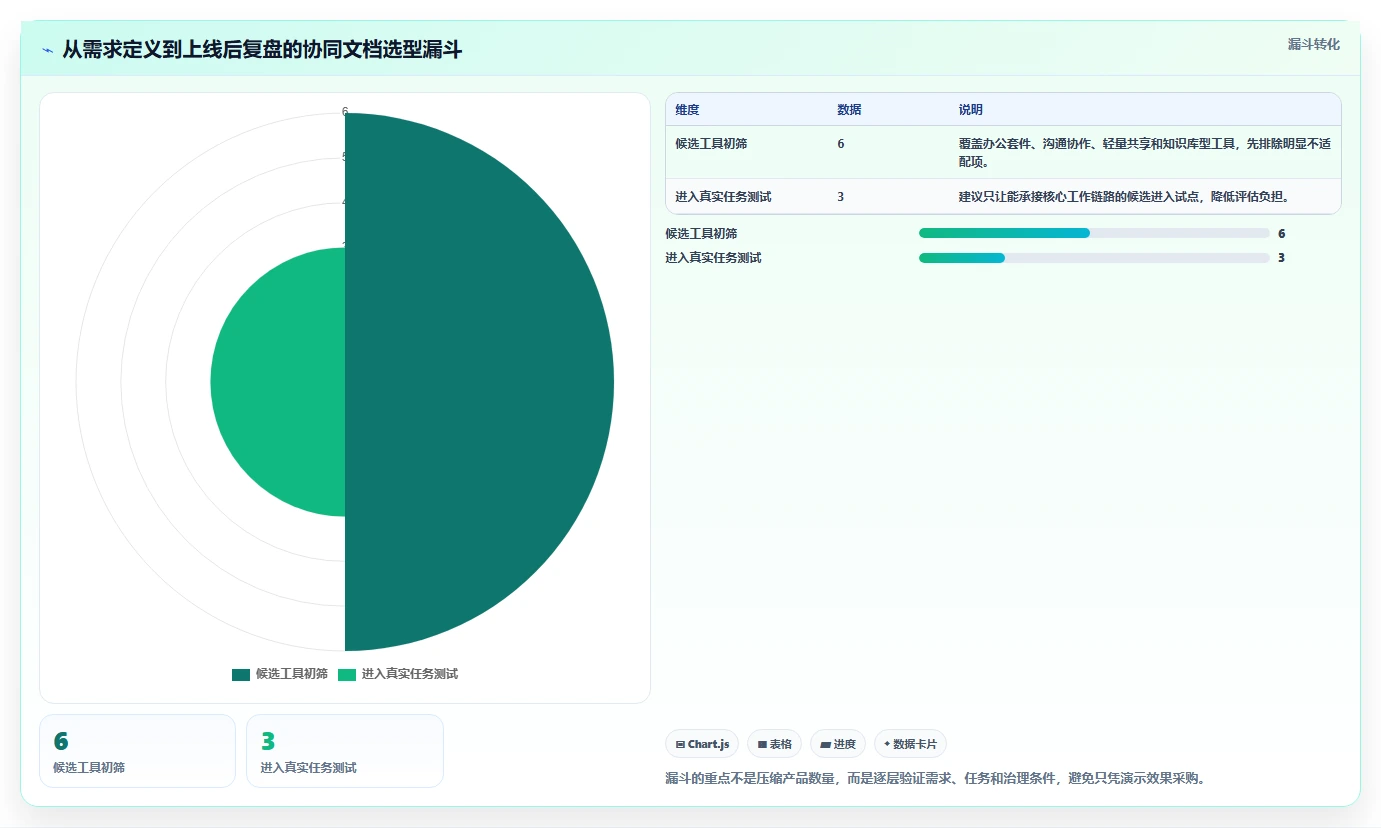This screenshot has width=1381, height=828.
Task: Click the page title 协同文档选型漏斗
Action: (x=262, y=50)
